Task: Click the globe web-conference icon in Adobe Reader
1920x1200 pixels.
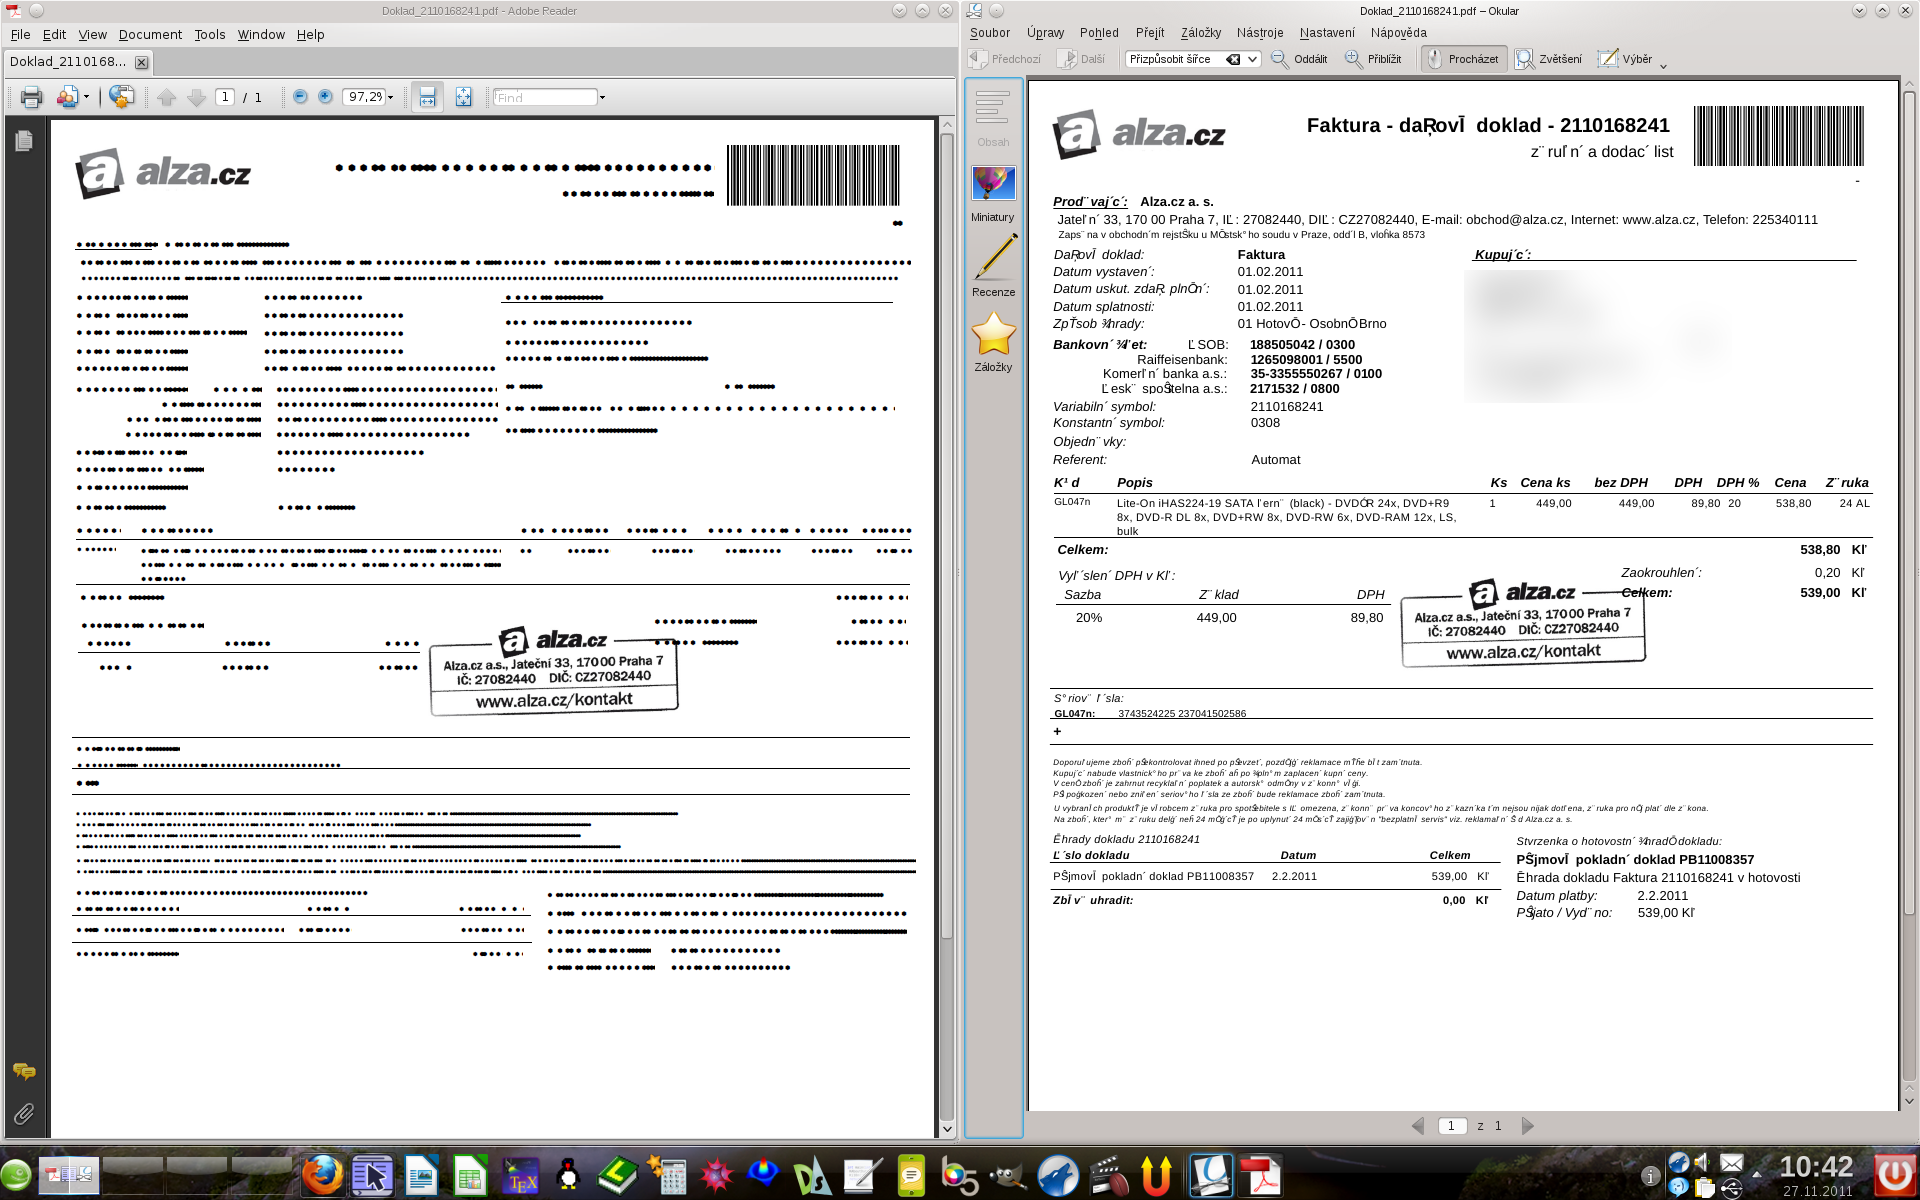Action: (x=122, y=97)
